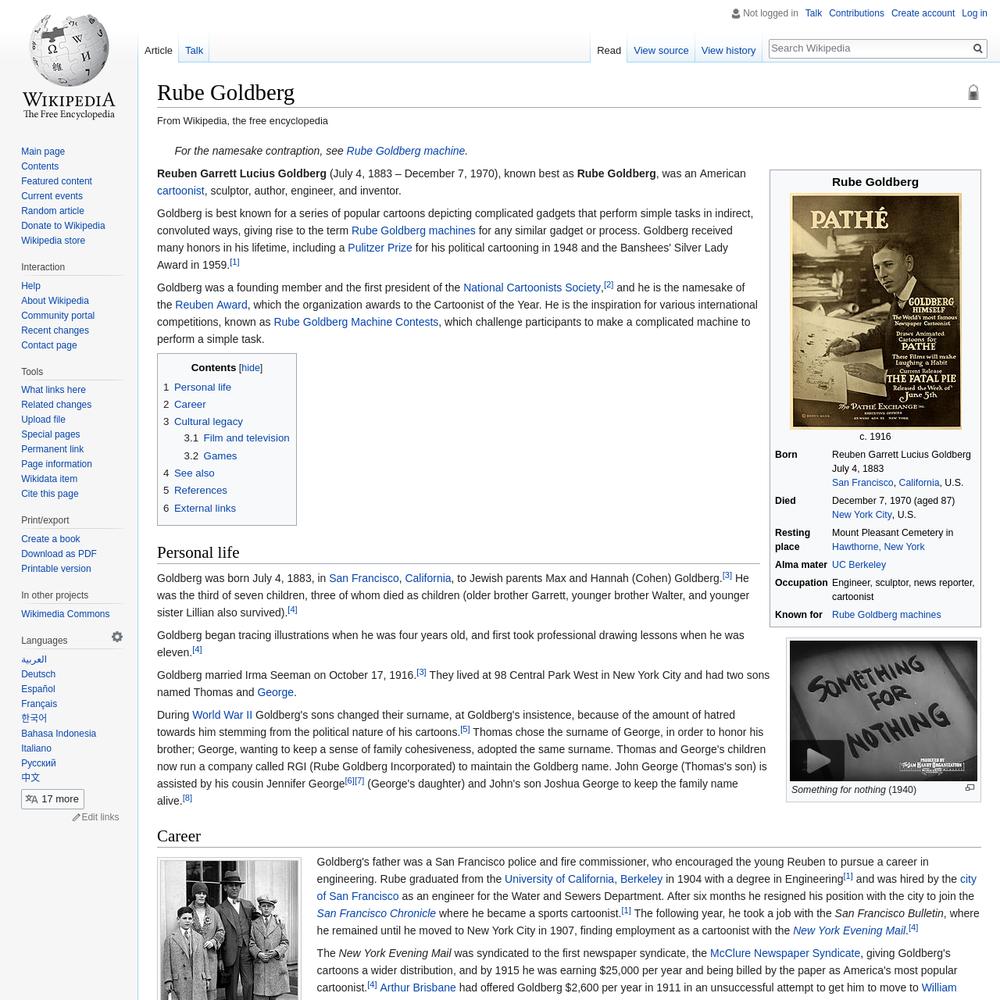Open Arthur Brisbane link

coord(418,988)
